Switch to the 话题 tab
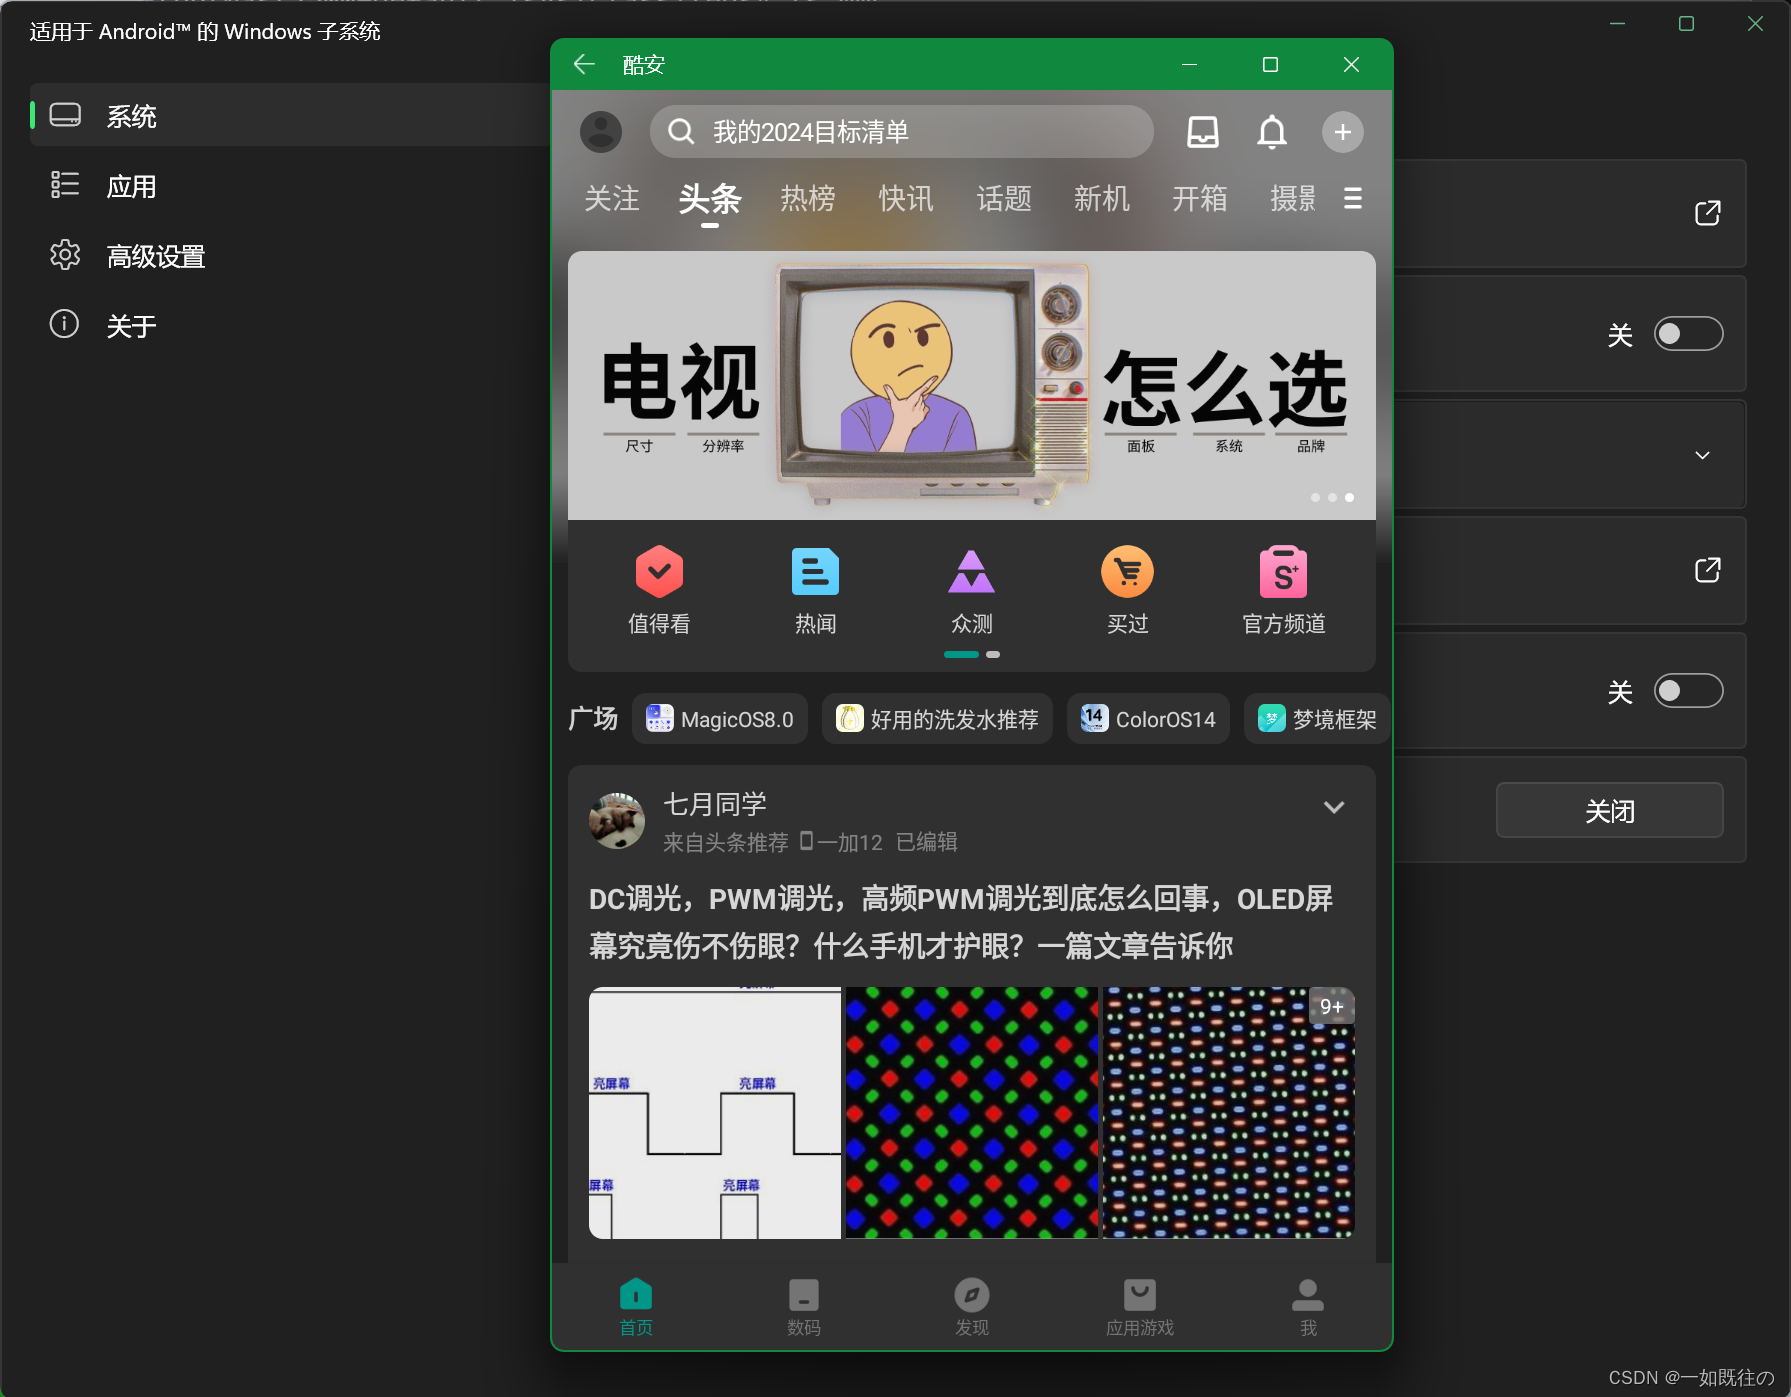Viewport: 1791px width, 1397px height. (1004, 198)
